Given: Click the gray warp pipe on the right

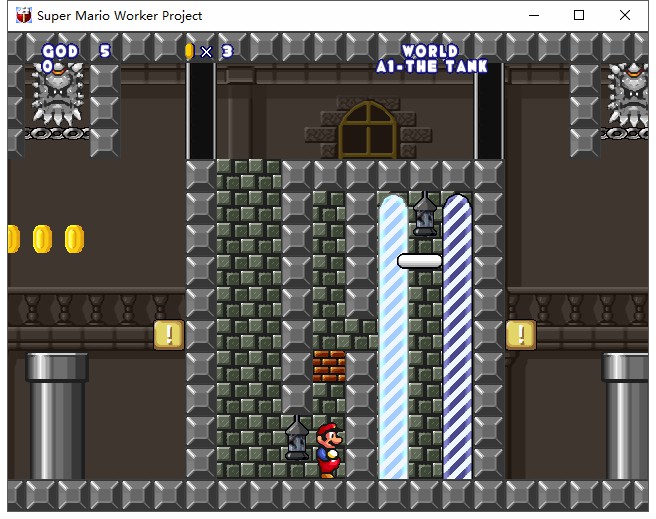Looking at the screenshot, I should click(625, 416).
